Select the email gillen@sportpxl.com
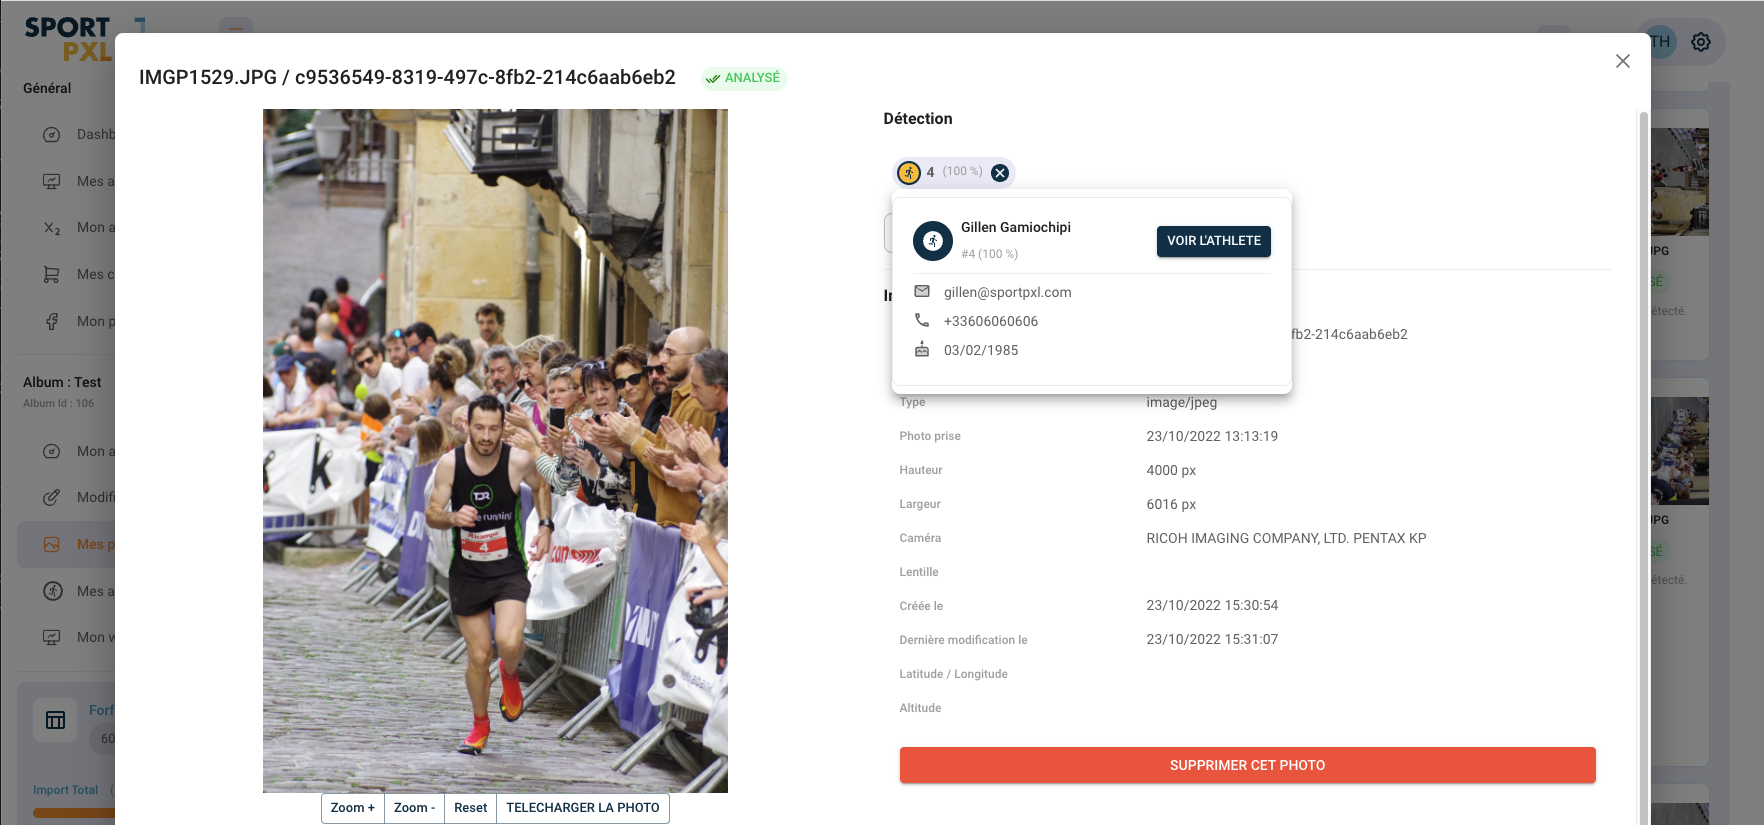The height and width of the screenshot is (825, 1764). click(1007, 292)
